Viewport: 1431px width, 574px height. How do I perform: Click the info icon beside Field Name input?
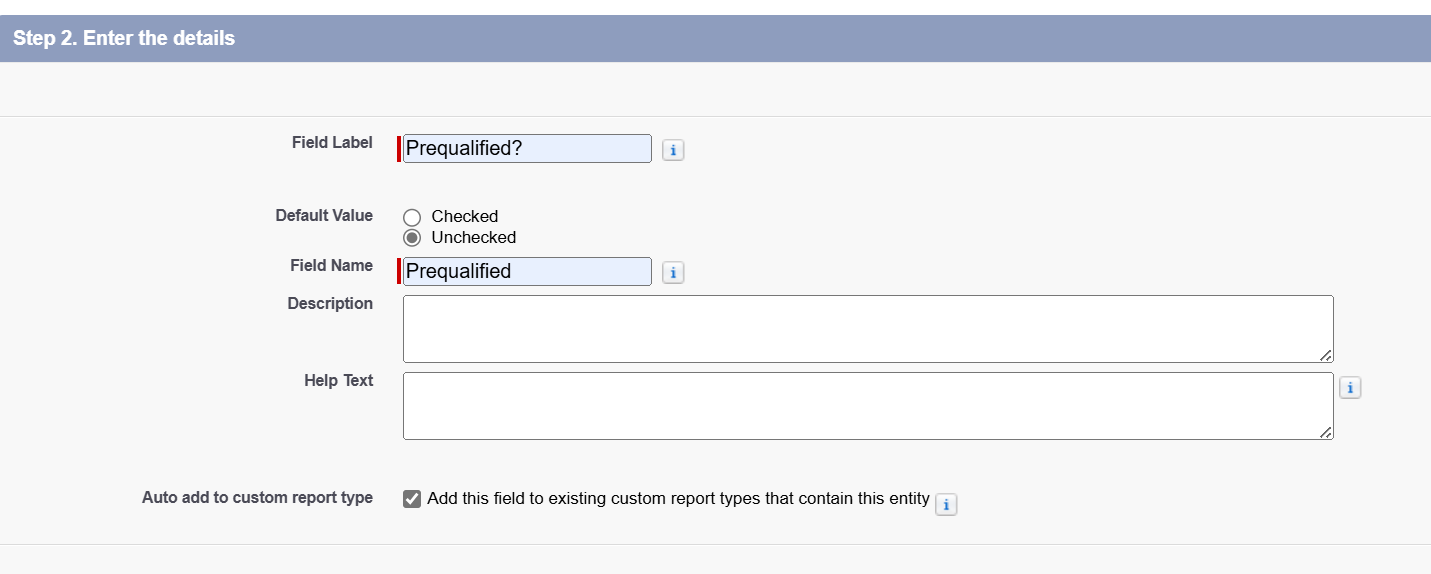coord(673,273)
